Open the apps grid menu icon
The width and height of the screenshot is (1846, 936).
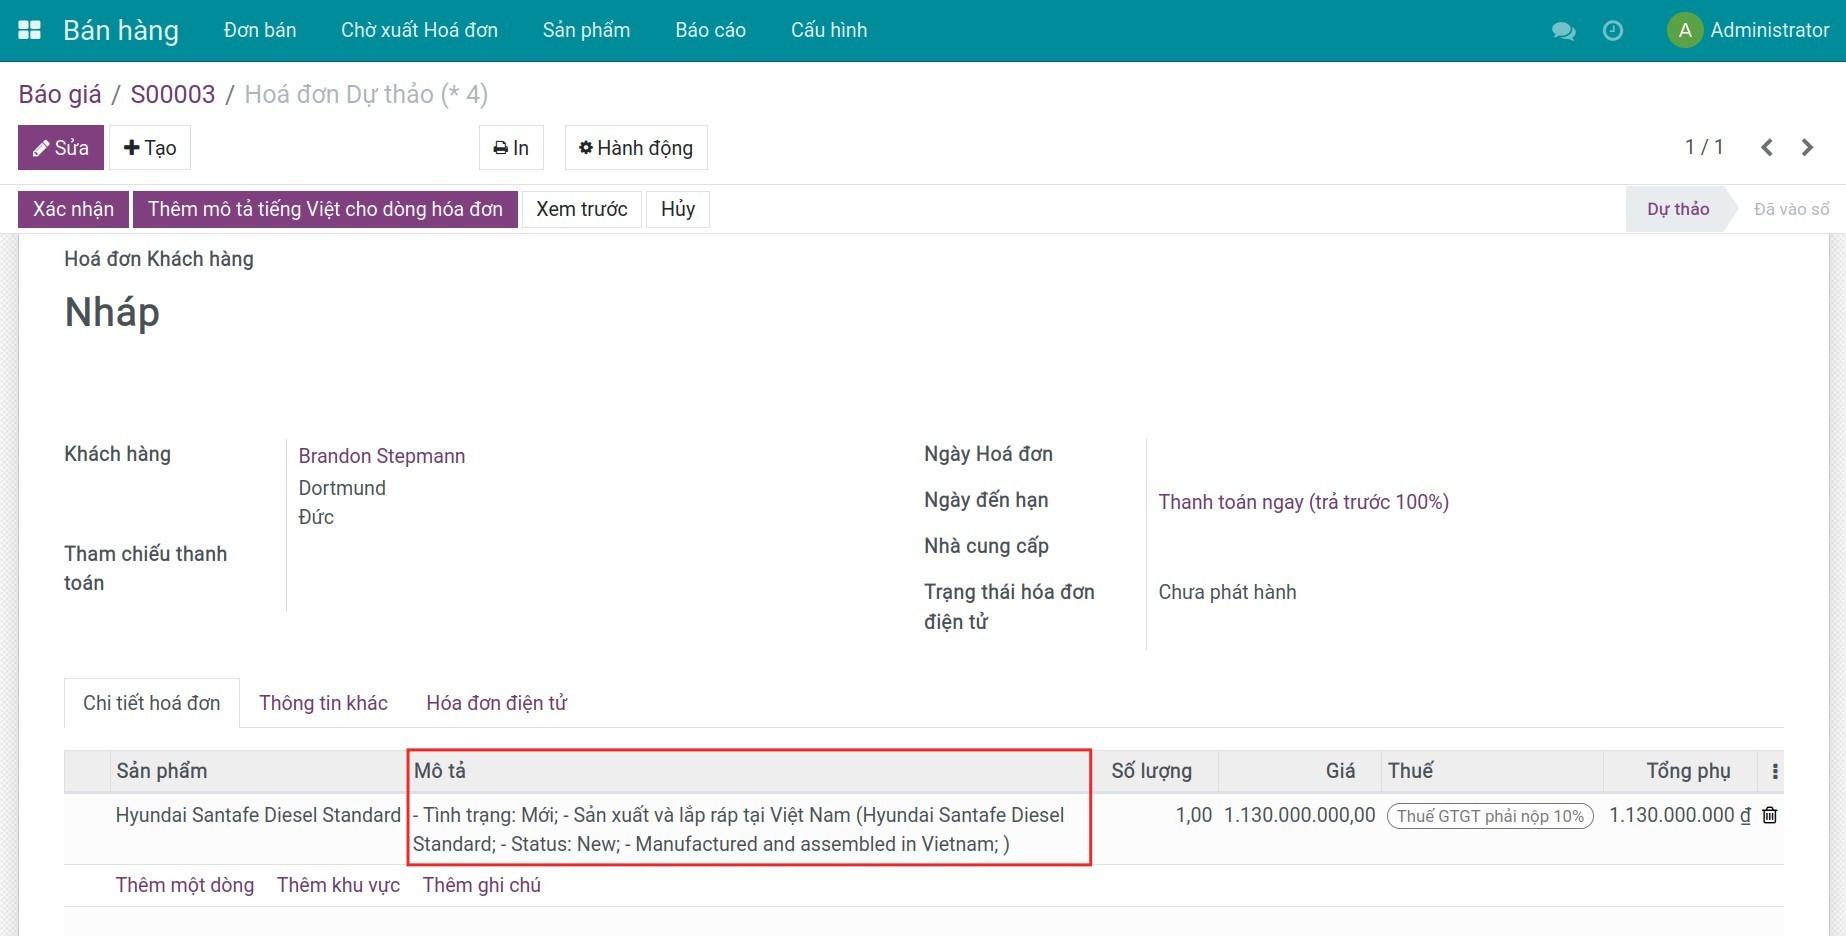tap(30, 30)
